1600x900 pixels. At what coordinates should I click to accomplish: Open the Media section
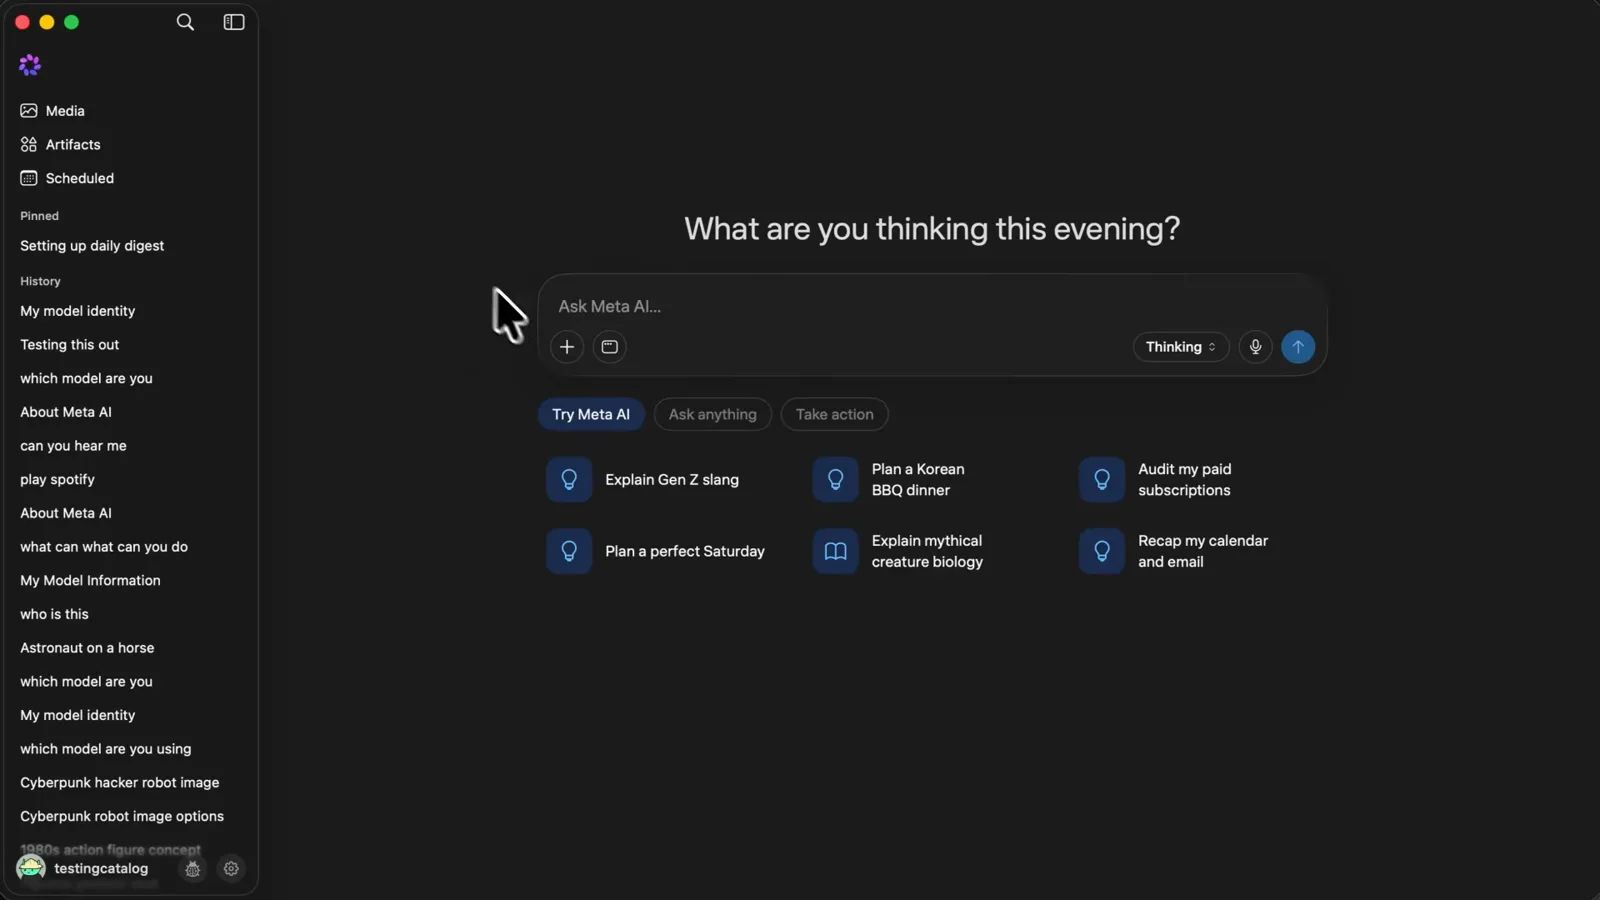65,111
